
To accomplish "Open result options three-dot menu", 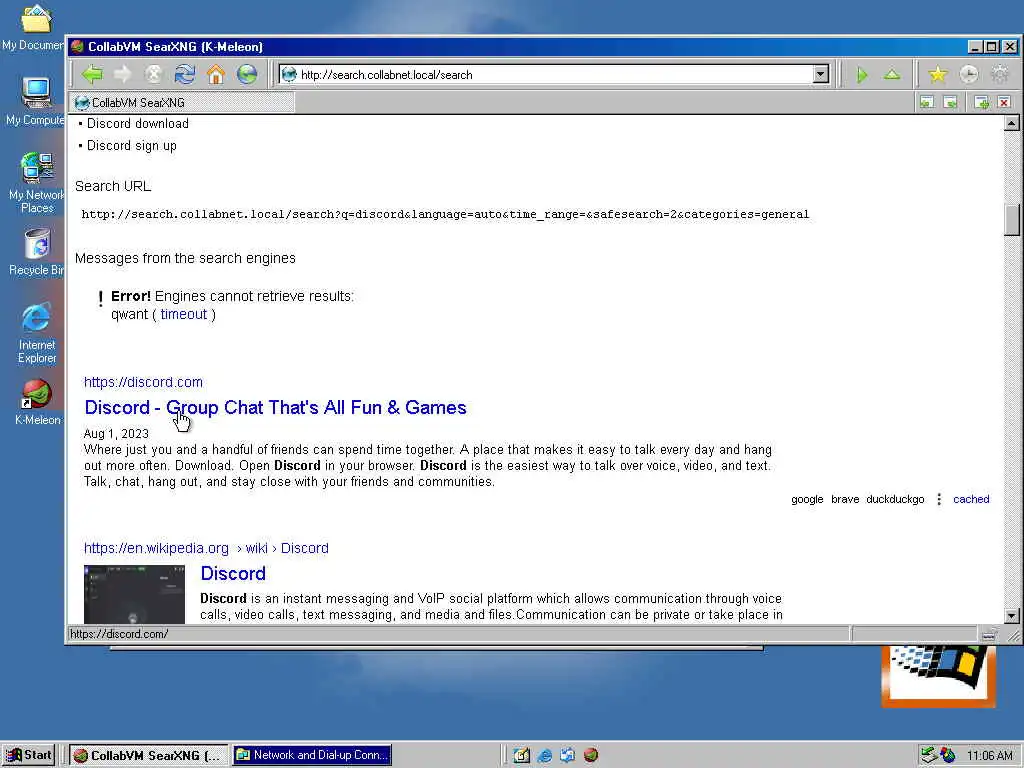I will (x=939, y=499).
